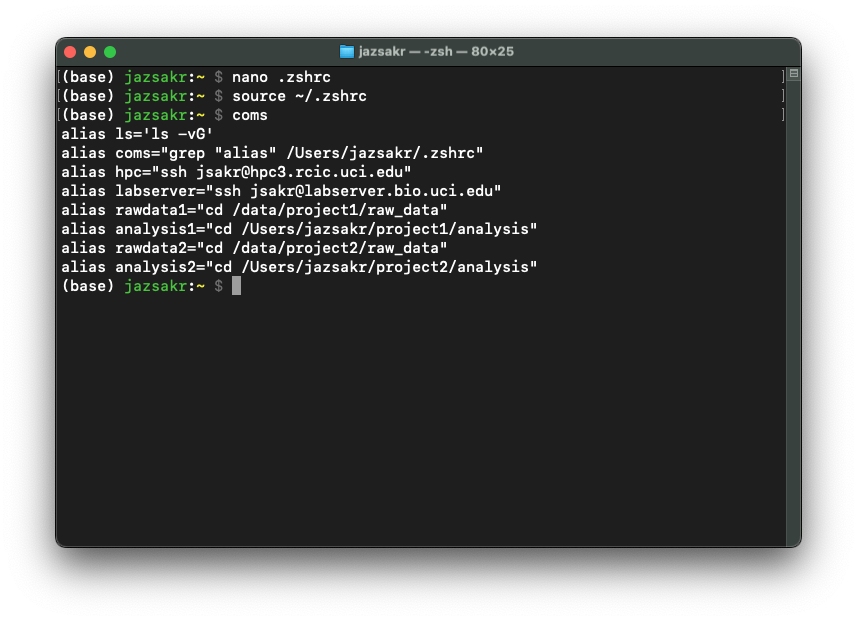Click the source ~/.zshrc command text
Viewport: 857px width, 621px height.
click(301, 95)
